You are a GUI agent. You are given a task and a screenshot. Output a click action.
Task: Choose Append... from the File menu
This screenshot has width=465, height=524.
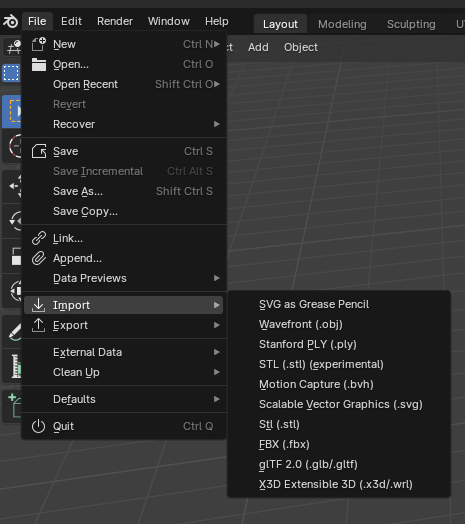pyautogui.click(x=124, y=258)
